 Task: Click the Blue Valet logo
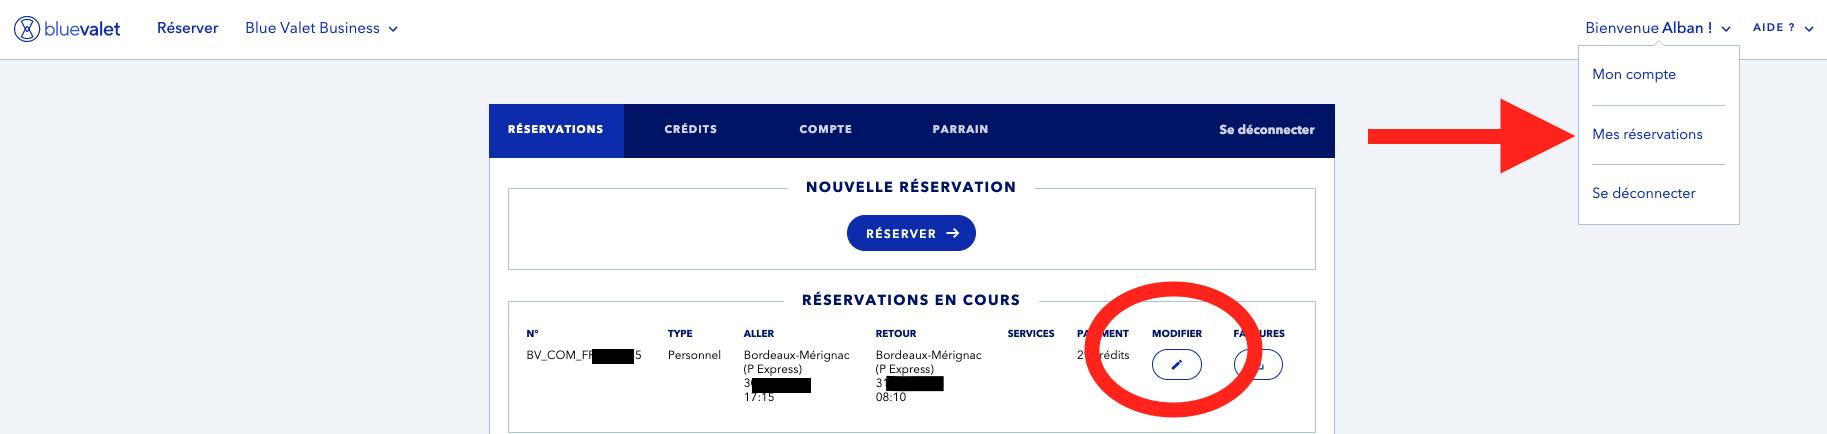click(x=67, y=29)
